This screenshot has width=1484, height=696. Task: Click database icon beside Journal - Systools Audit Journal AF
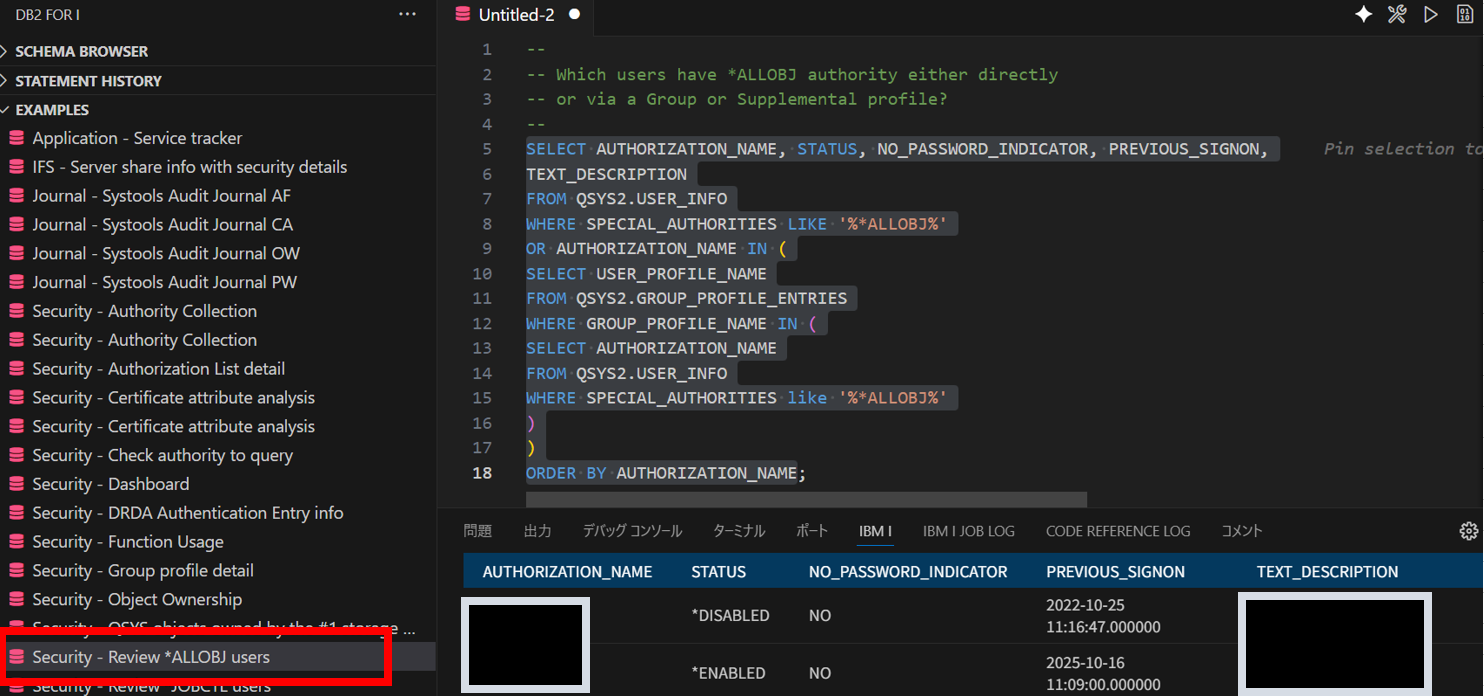[x=16, y=196]
